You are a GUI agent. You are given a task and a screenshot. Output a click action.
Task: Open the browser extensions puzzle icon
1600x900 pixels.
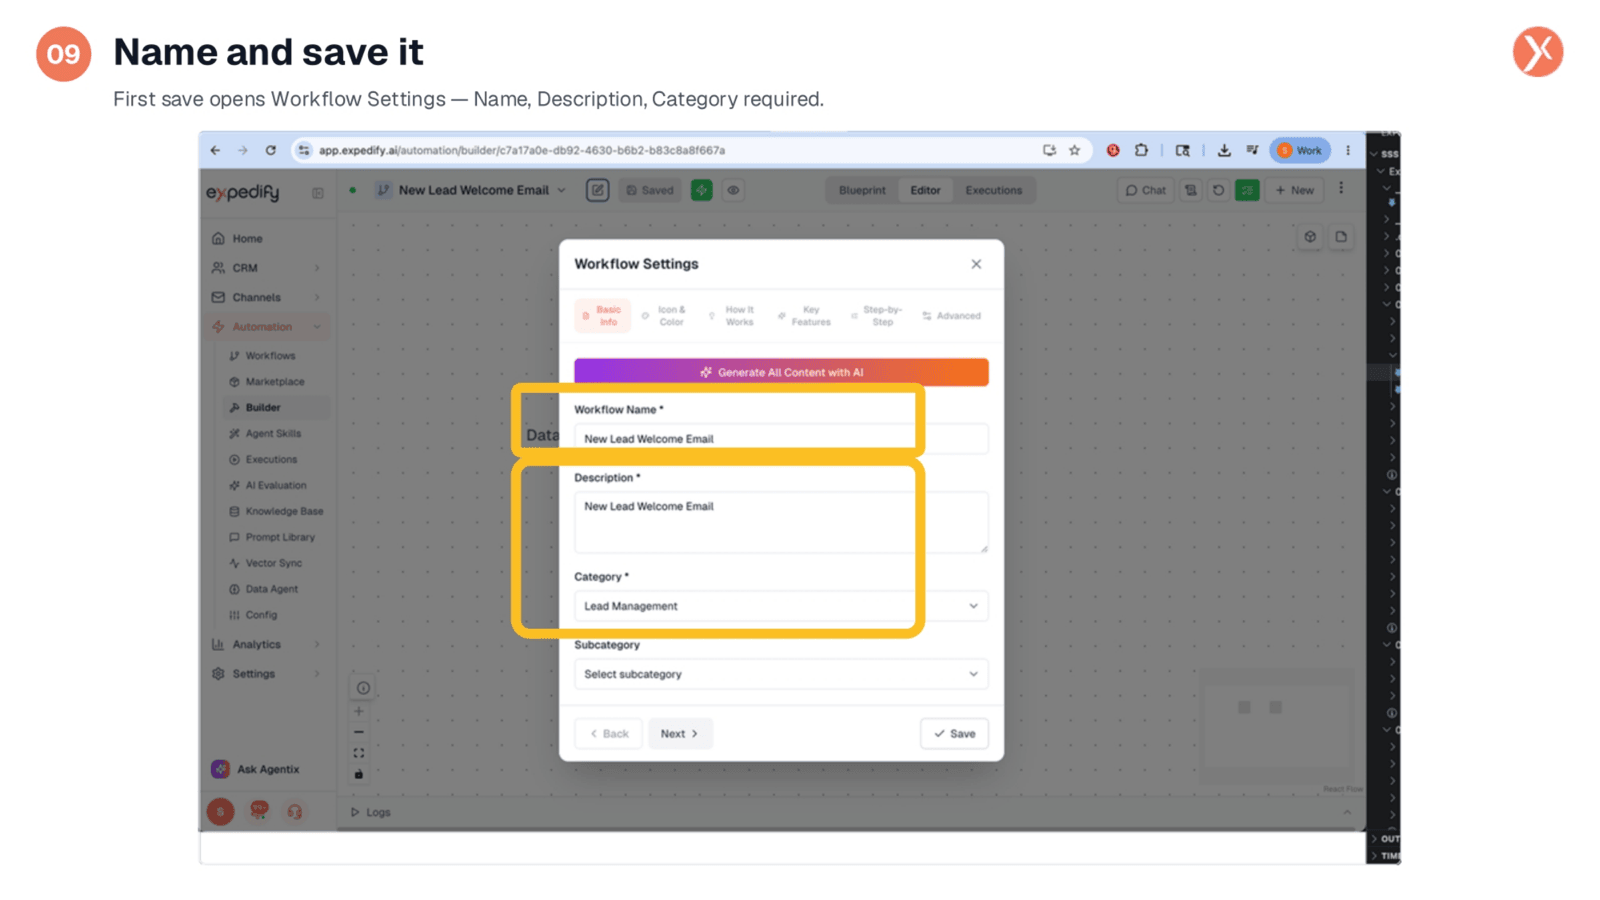point(1141,150)
